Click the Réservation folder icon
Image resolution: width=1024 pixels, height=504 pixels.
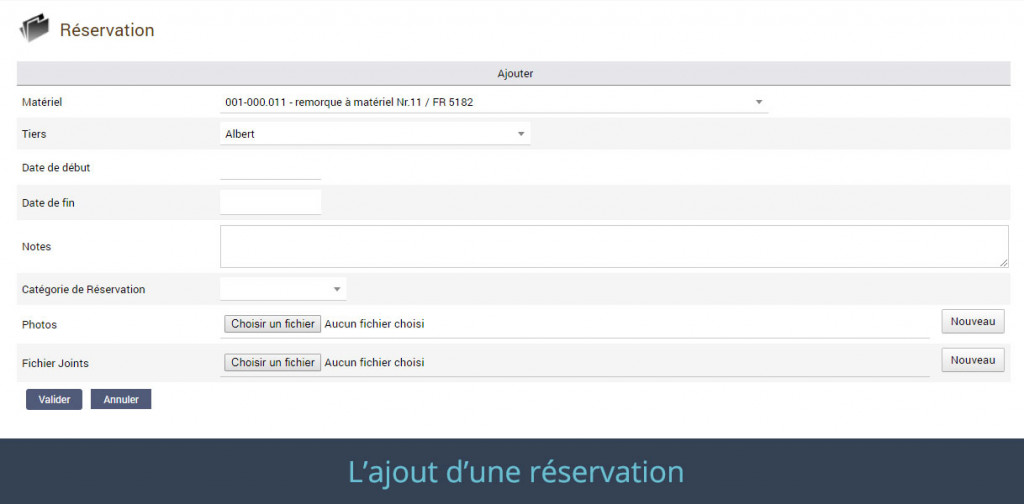point(34,29)
